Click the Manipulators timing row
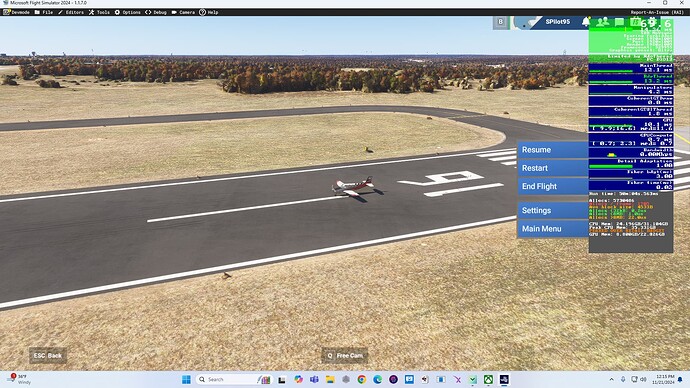This screenshot has width=690, height=388. tap(631, 90)
